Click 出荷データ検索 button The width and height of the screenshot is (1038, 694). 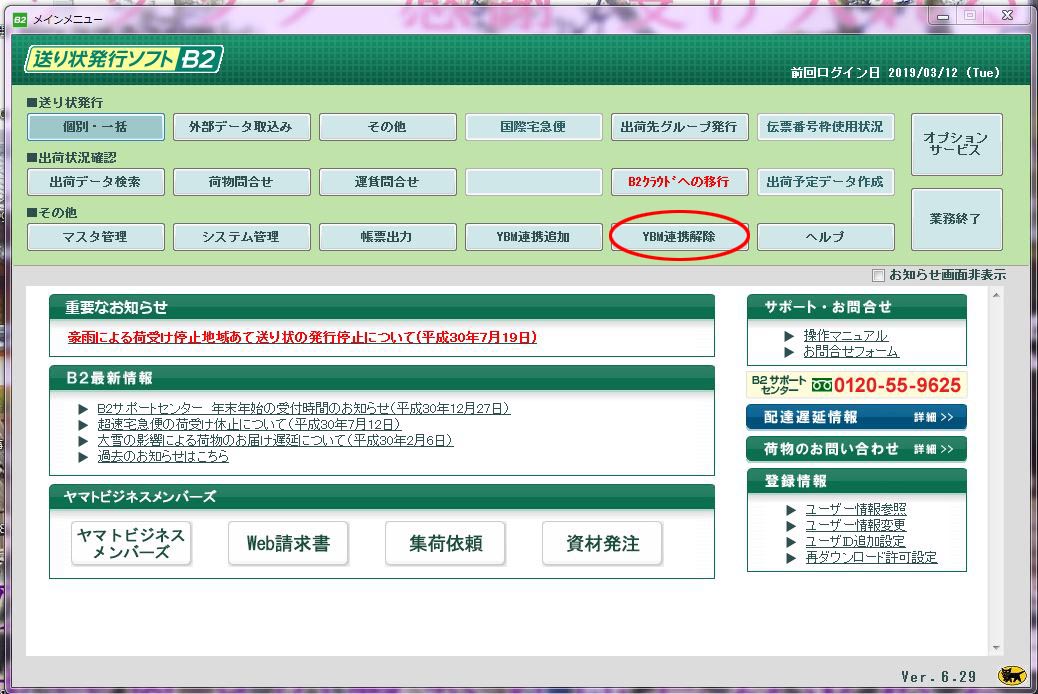tap(95, 181)
